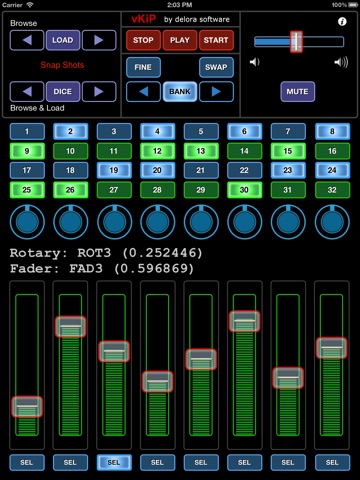This screenshot has width=360, height=480.
Task: Toggle green pad 13
Action: [x=201, y=151]
